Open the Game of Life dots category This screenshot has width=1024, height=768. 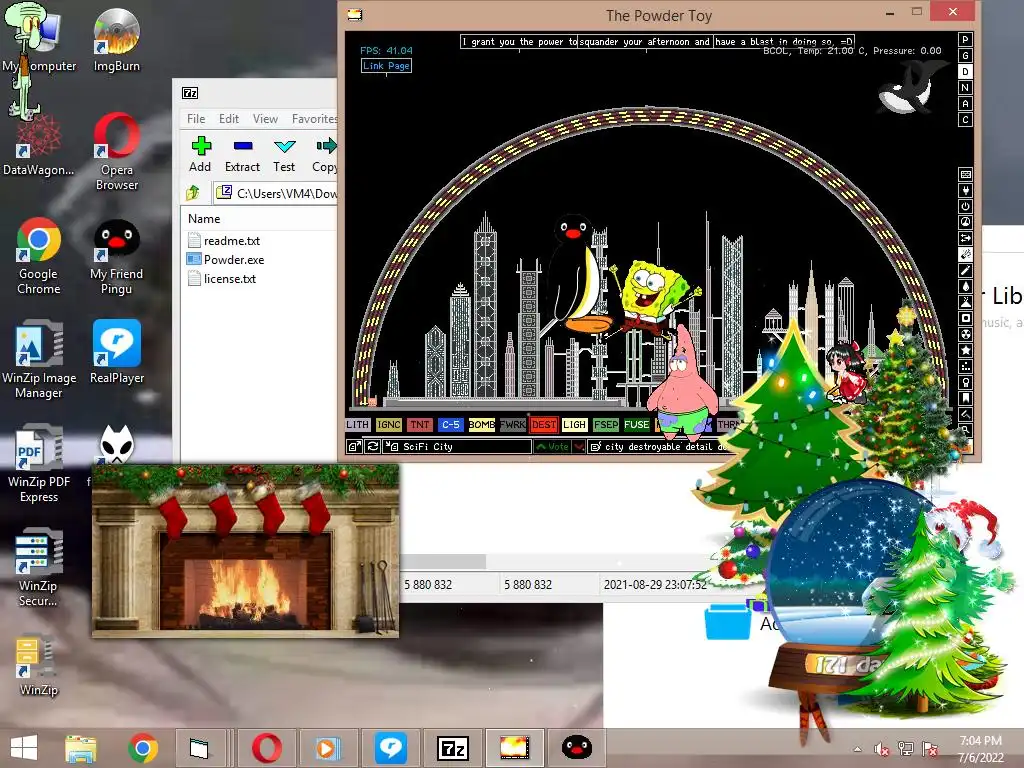coord(965,366)
